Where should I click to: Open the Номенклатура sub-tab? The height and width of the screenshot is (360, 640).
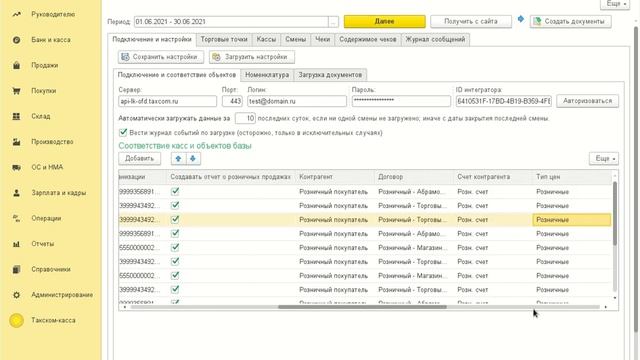click(x=267, y=75)
